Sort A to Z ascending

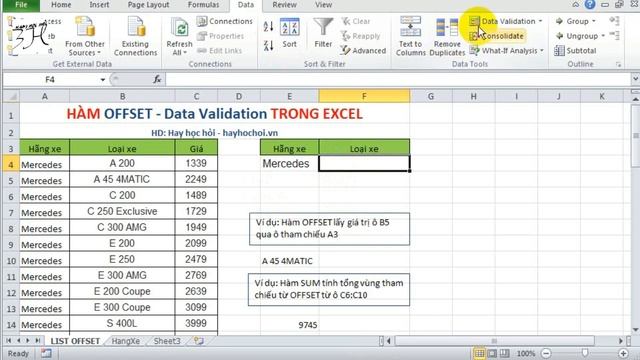[269, 27]
